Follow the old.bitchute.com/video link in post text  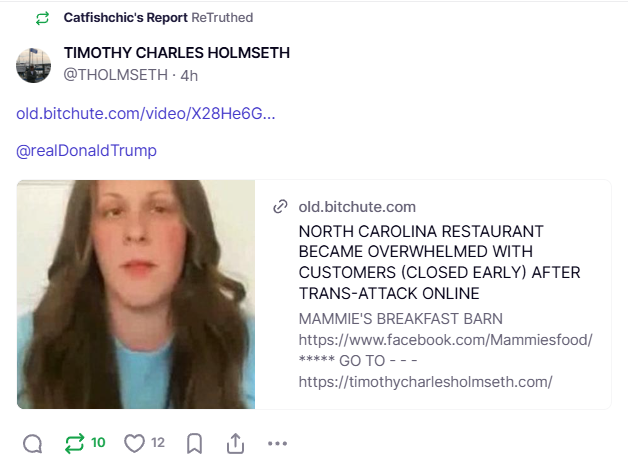145,114
